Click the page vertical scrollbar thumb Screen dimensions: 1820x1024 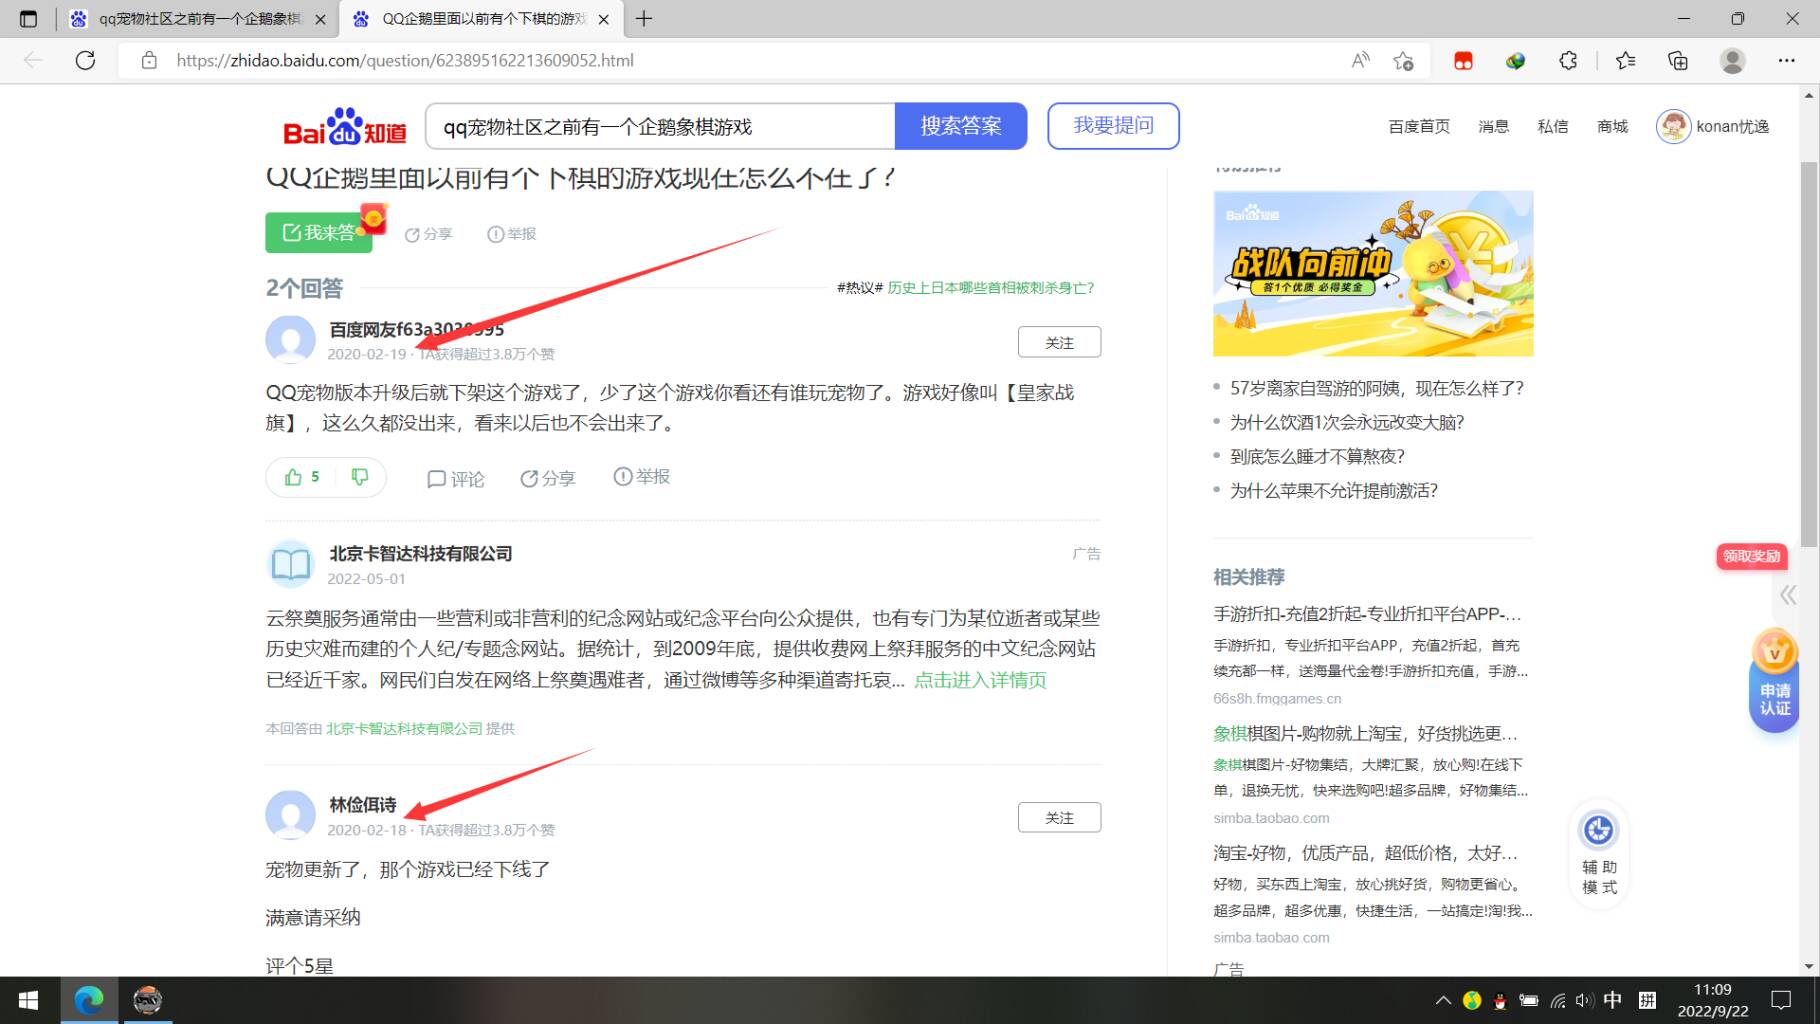[x=1808, y=355]
